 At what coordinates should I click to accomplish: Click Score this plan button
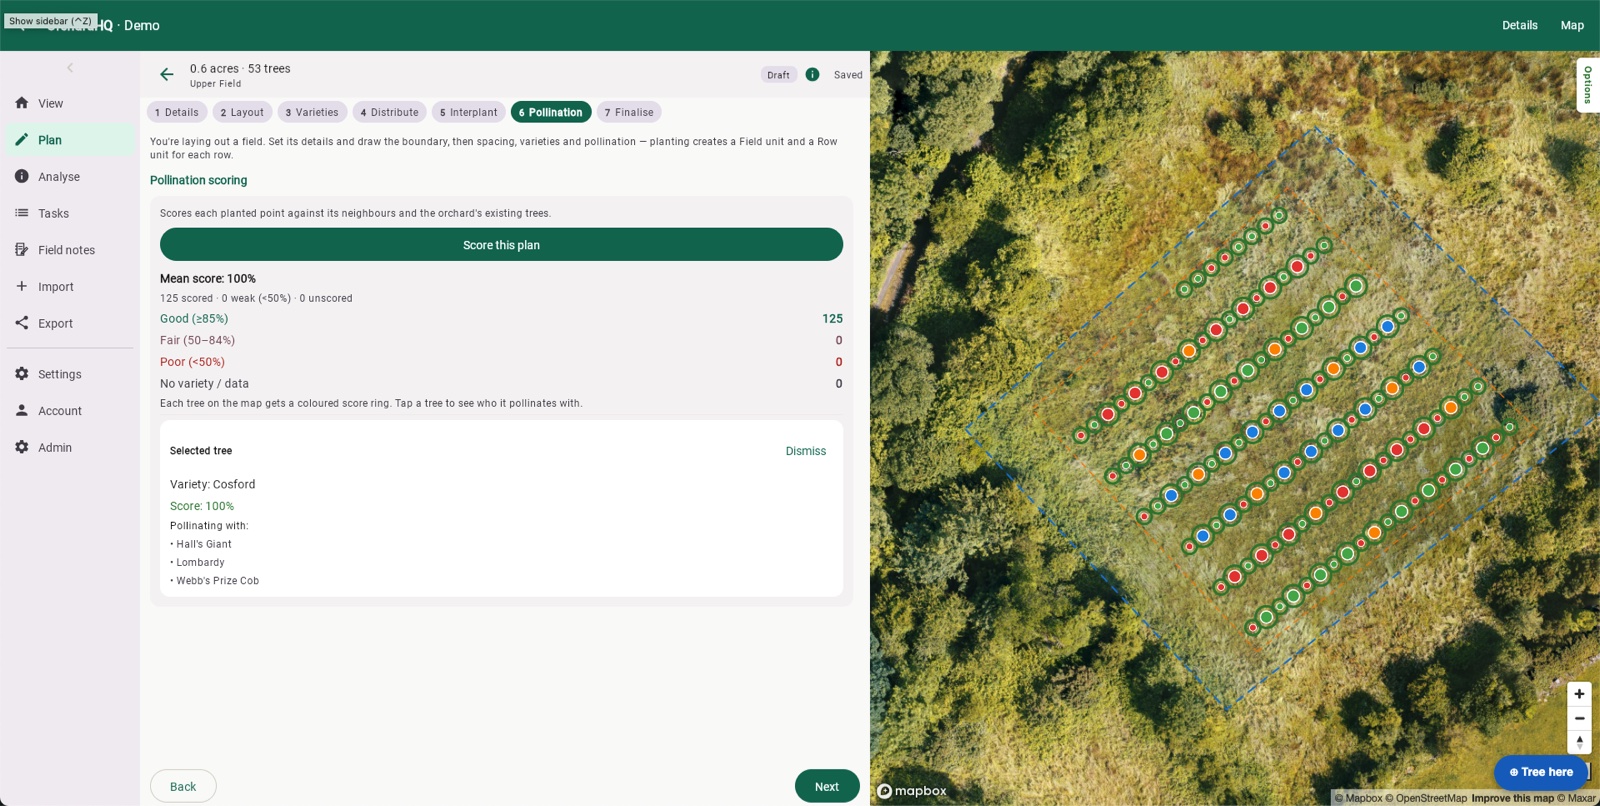501,245
